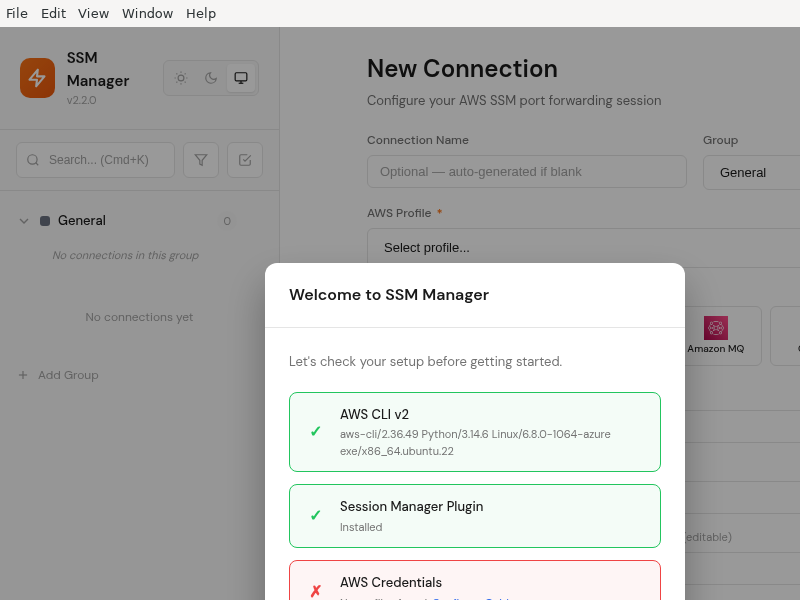Click the aws-cli version details text
This screenshot has width=800, height=600.
[475, 442]
